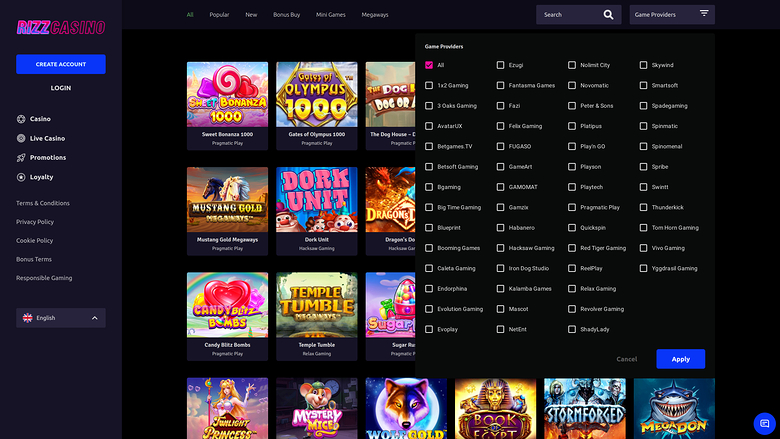Open Sweet Bonanza 1000 game thumbnail
Viewport: 780px width, 439px height.
point(227,94)
